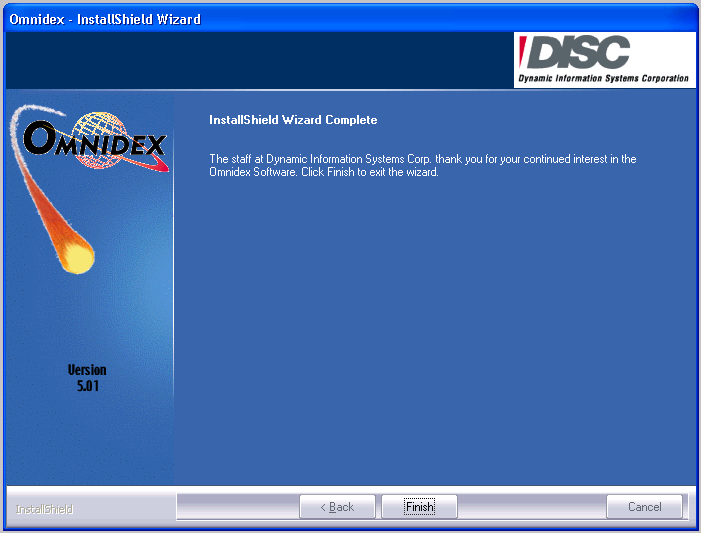Viewport: 701px width, 533px height.
Task: Select the Version 5.01 label
Action: click(x=87, y=377)
